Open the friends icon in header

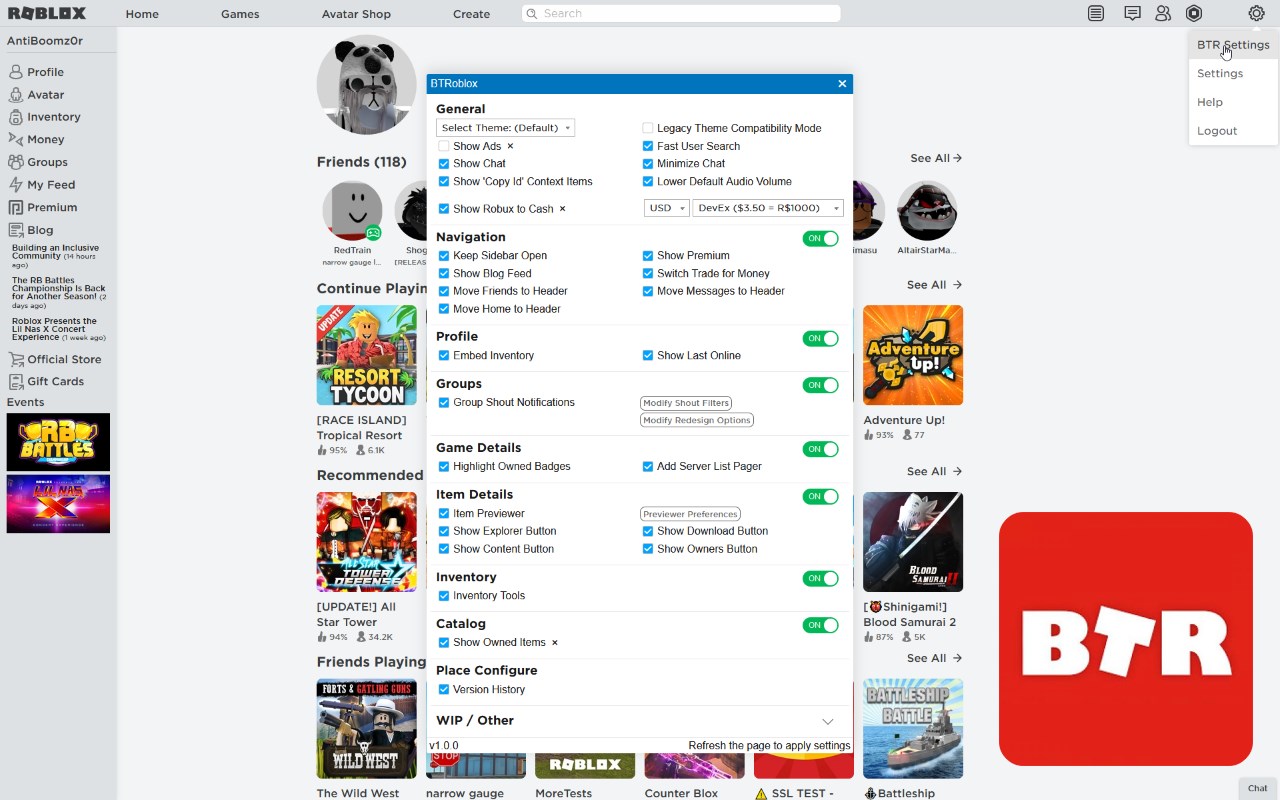click(x=1163, y=13)
